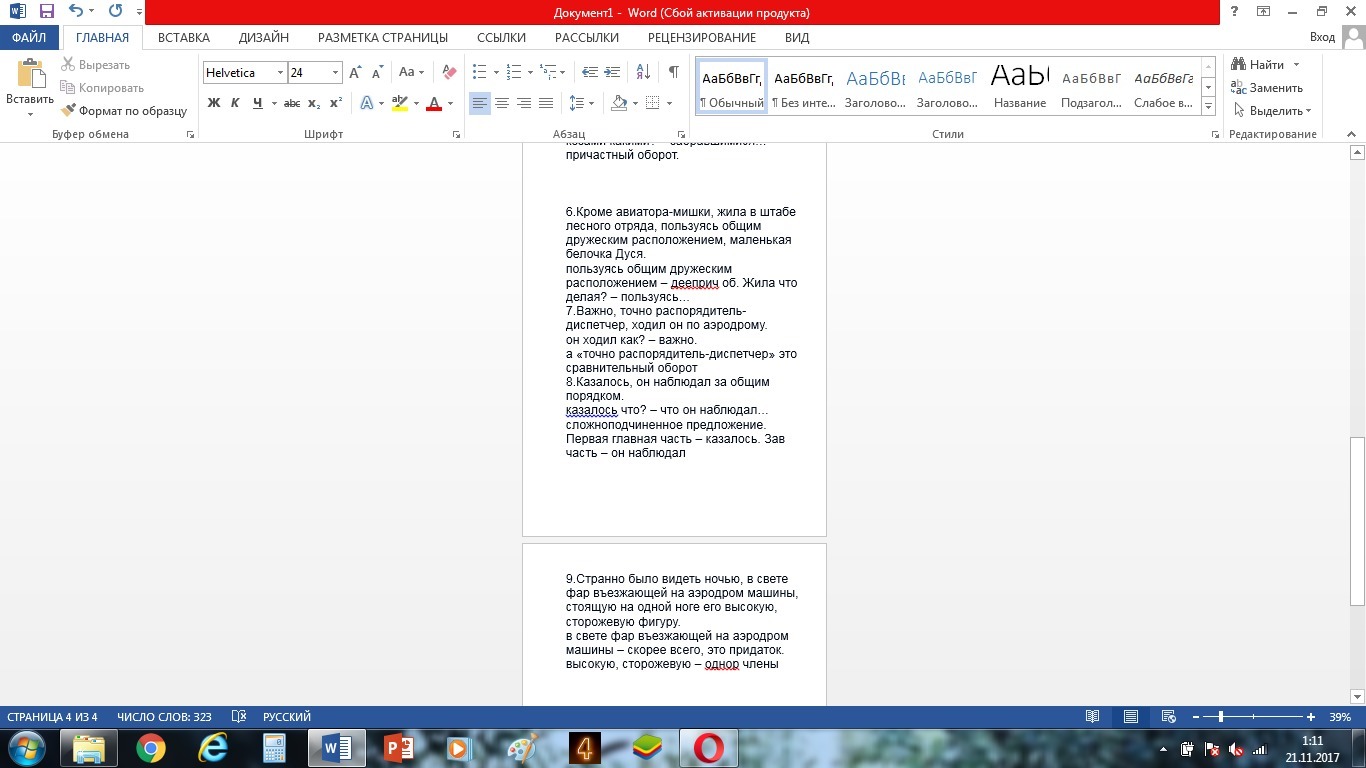Screen dimensions: 1366x768
Task: Open the Helvetica font name dropdown
Action: (279, 72)
